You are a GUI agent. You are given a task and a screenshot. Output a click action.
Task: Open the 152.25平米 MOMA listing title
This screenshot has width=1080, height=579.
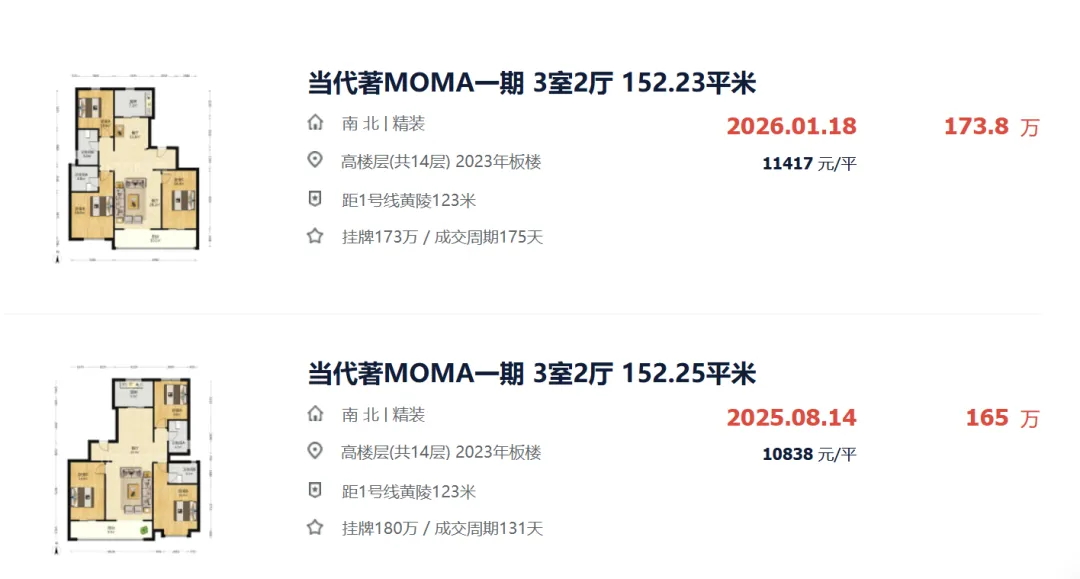coord(531,374)
